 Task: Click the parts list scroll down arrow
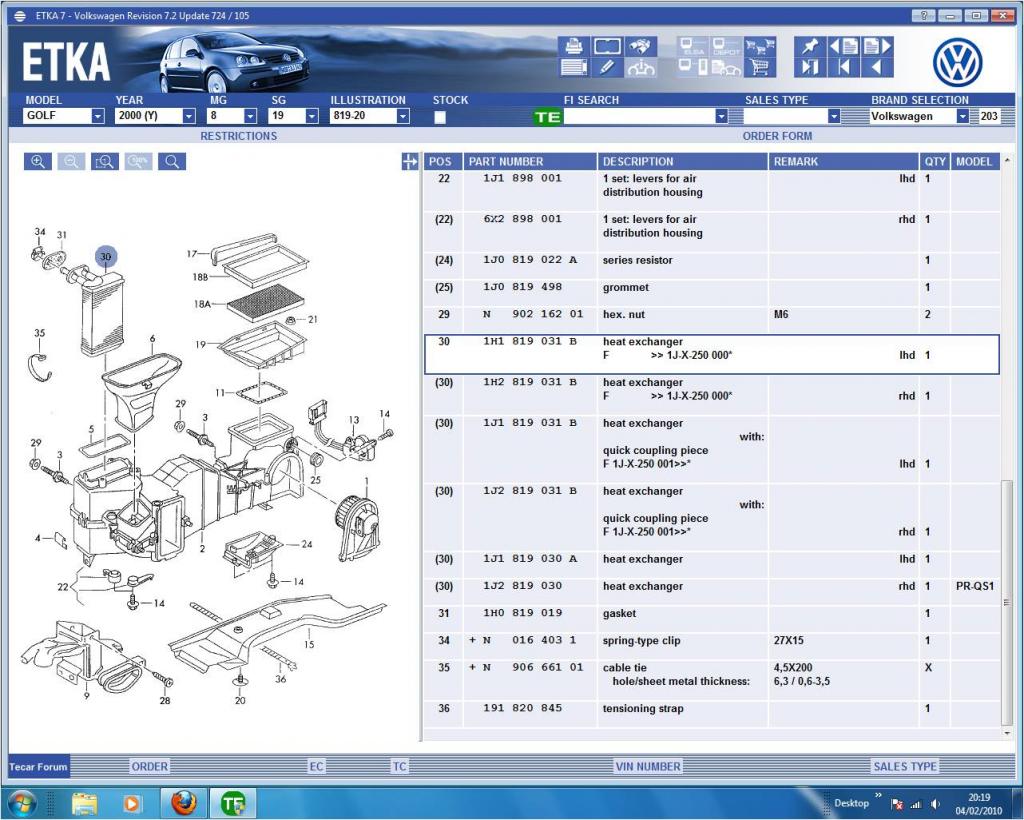[x=1006, y=734]
